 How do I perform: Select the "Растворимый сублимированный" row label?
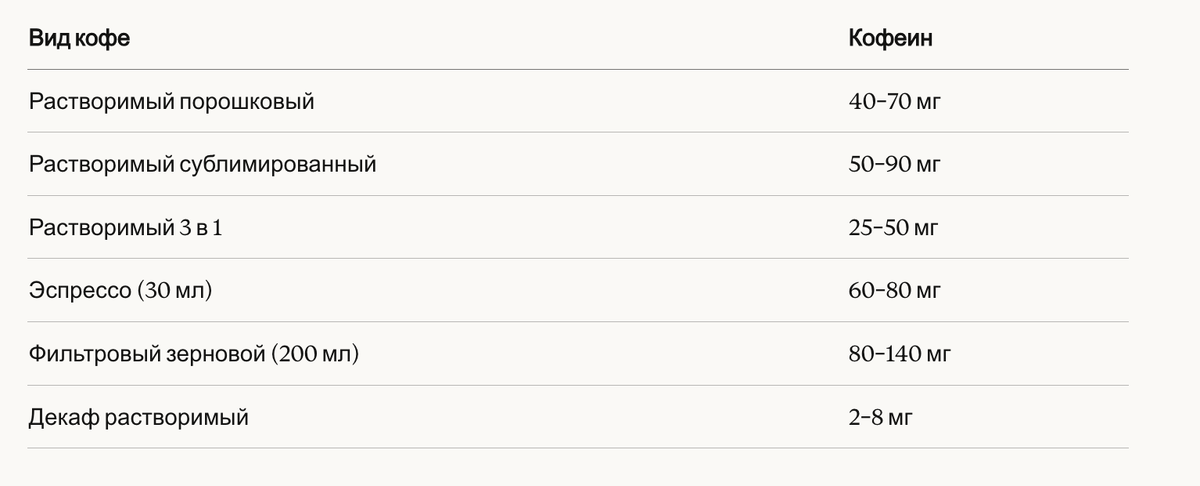click(x=203, y=165)
